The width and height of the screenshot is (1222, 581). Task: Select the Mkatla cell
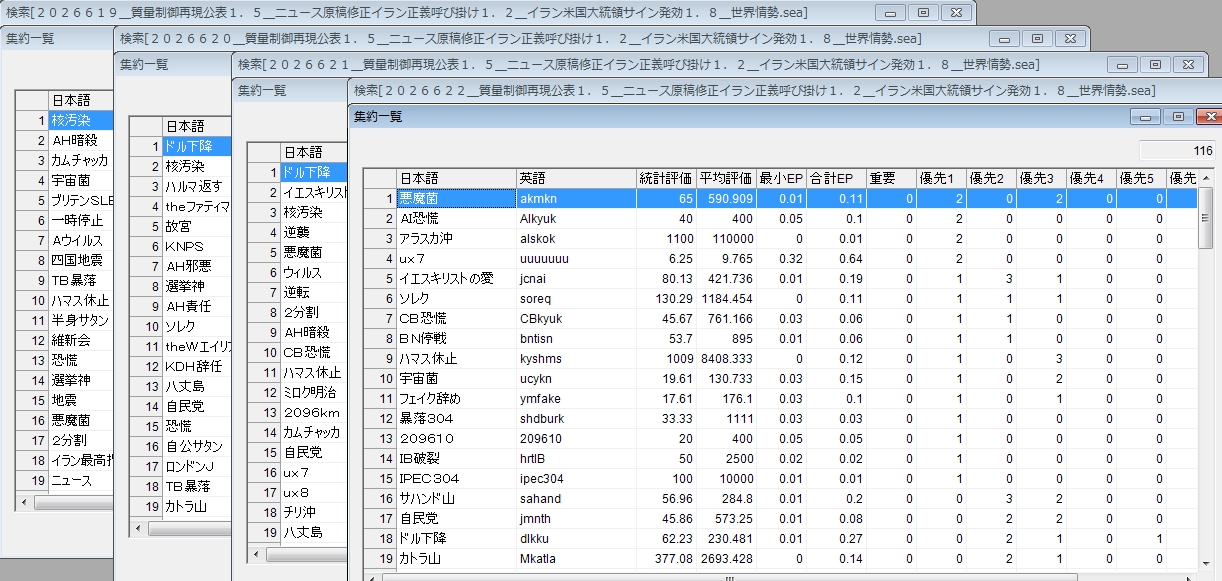coord(575,558)
